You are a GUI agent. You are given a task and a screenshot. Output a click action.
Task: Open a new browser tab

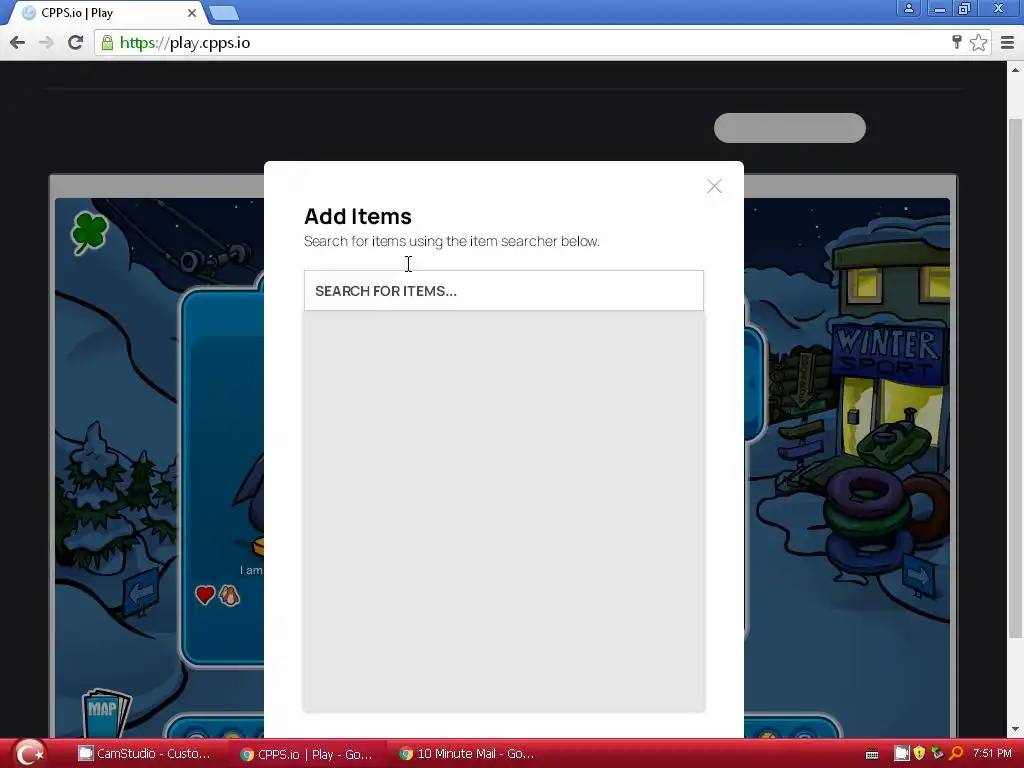pyautogui.click(x=225, y=12)
